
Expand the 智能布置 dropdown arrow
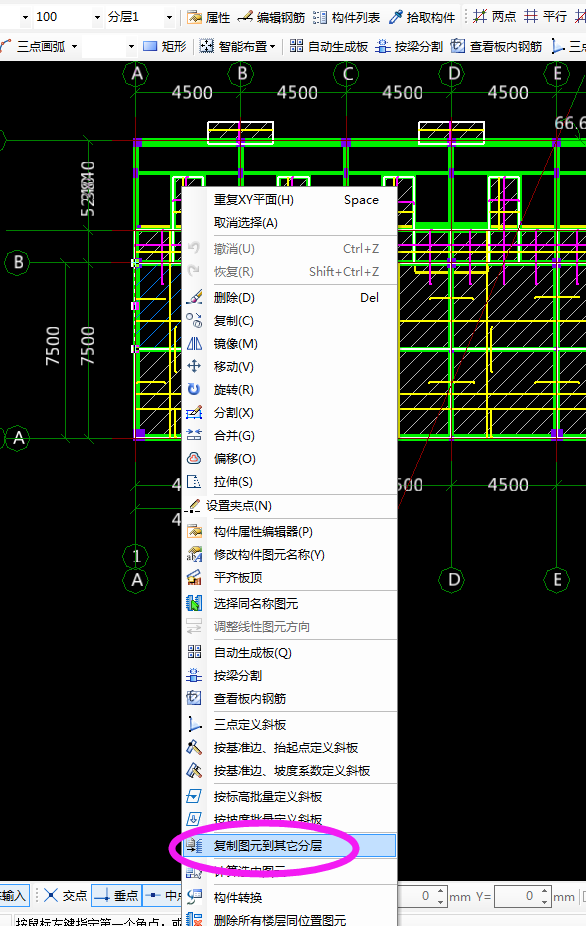click(x=272, y=46)
